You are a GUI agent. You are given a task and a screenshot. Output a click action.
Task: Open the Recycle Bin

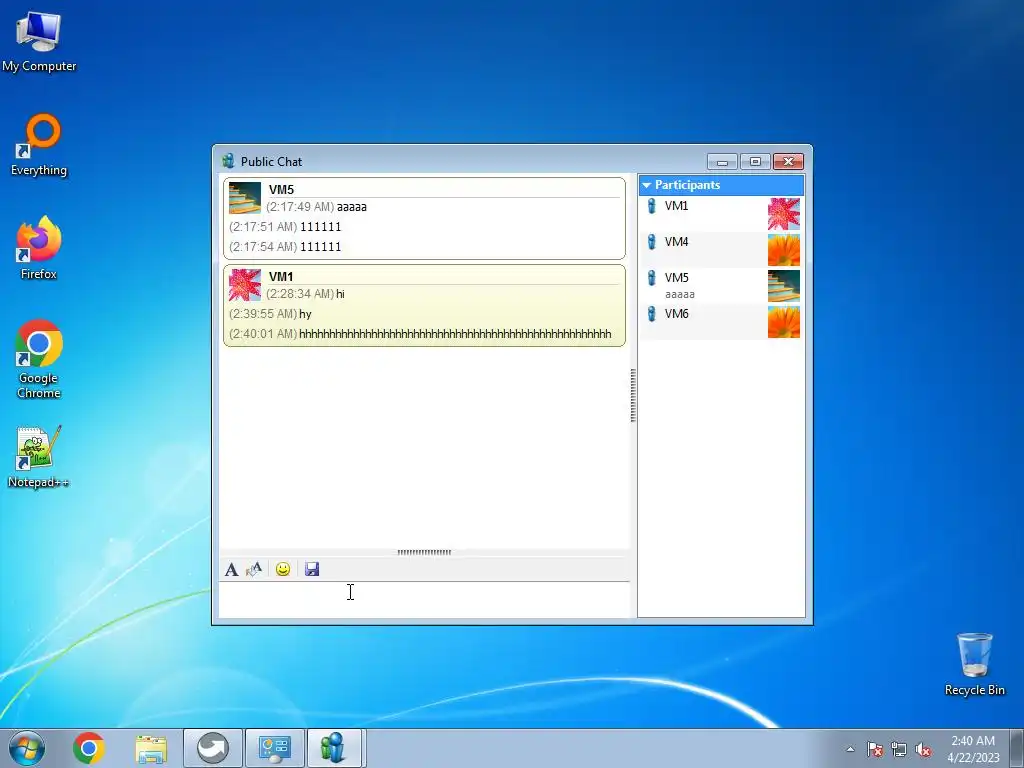click(x=974, y=664)
